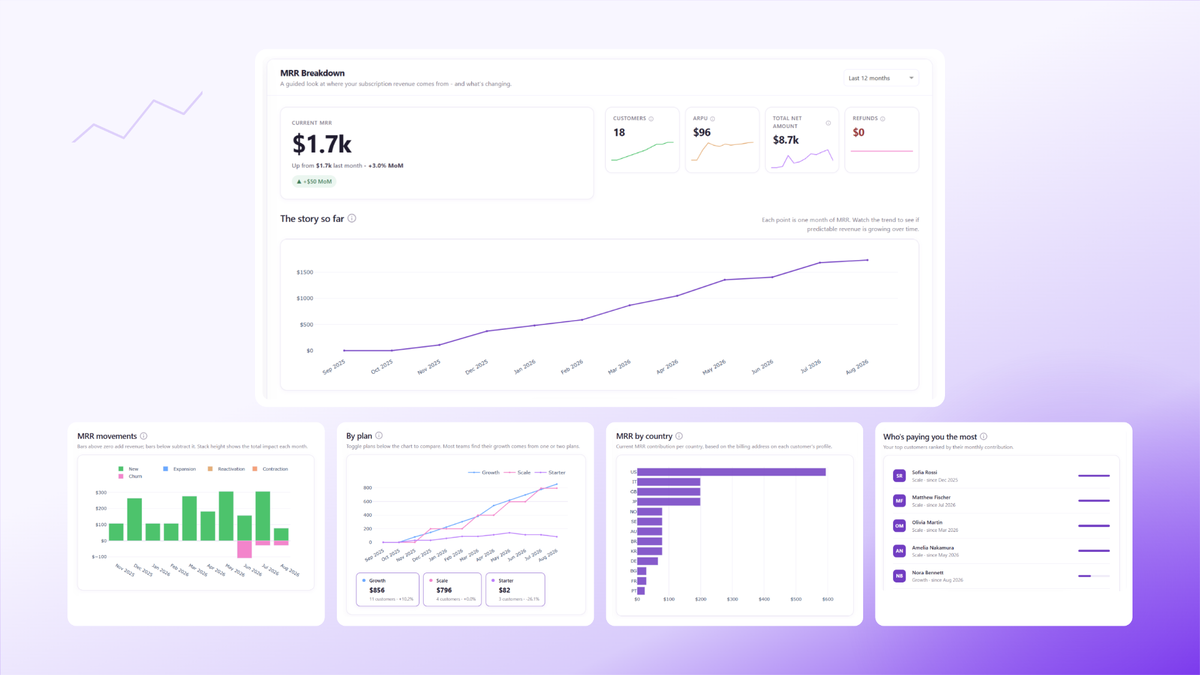Click the info icon beside CUSTOMERS
This screenshot has height=675, width=1200.
[x=651, y=119]
